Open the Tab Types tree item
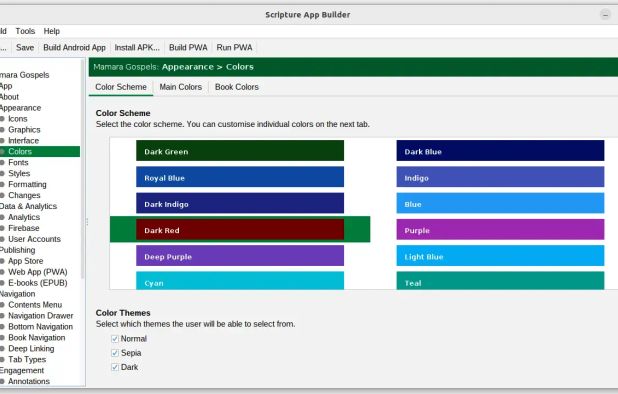 coord(27,359)
